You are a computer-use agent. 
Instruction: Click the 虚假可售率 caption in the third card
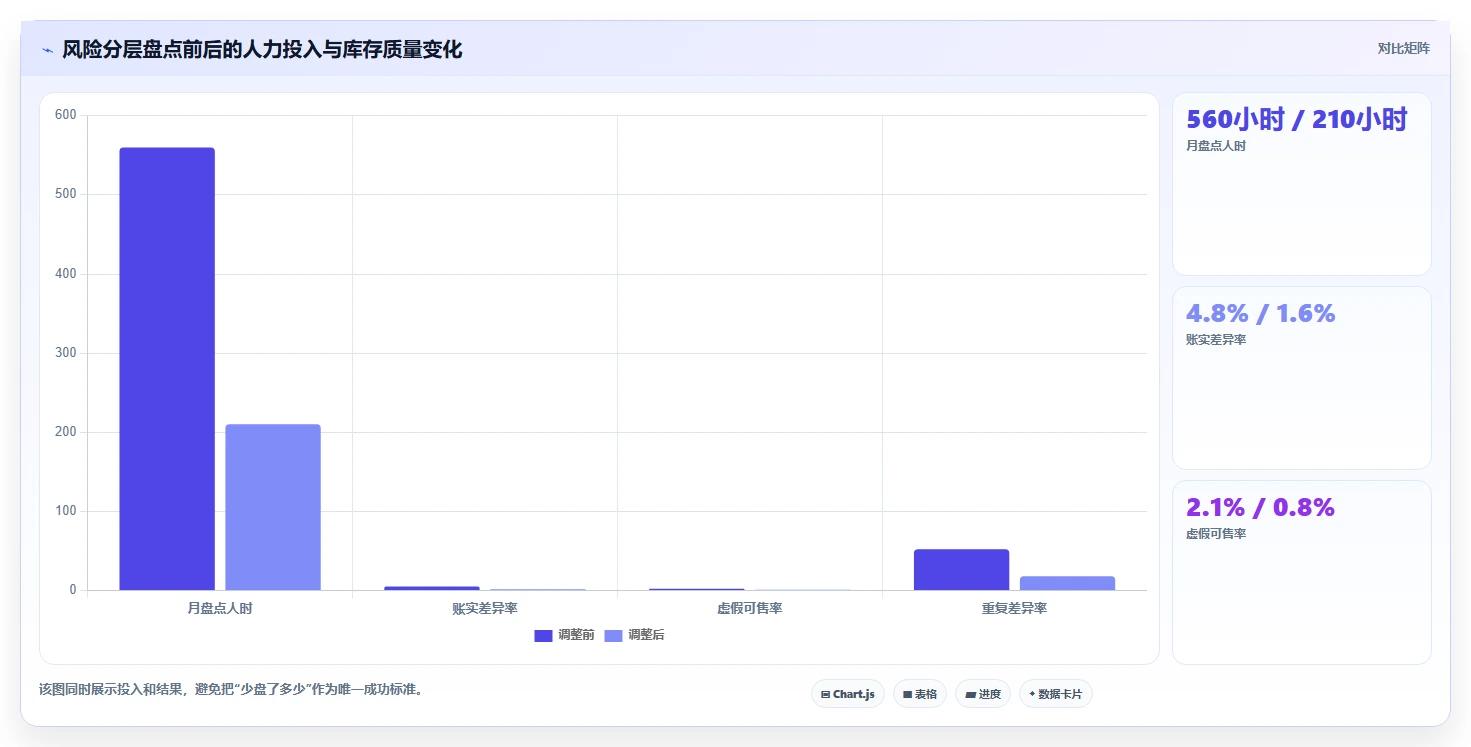[x=1216, y=534]
